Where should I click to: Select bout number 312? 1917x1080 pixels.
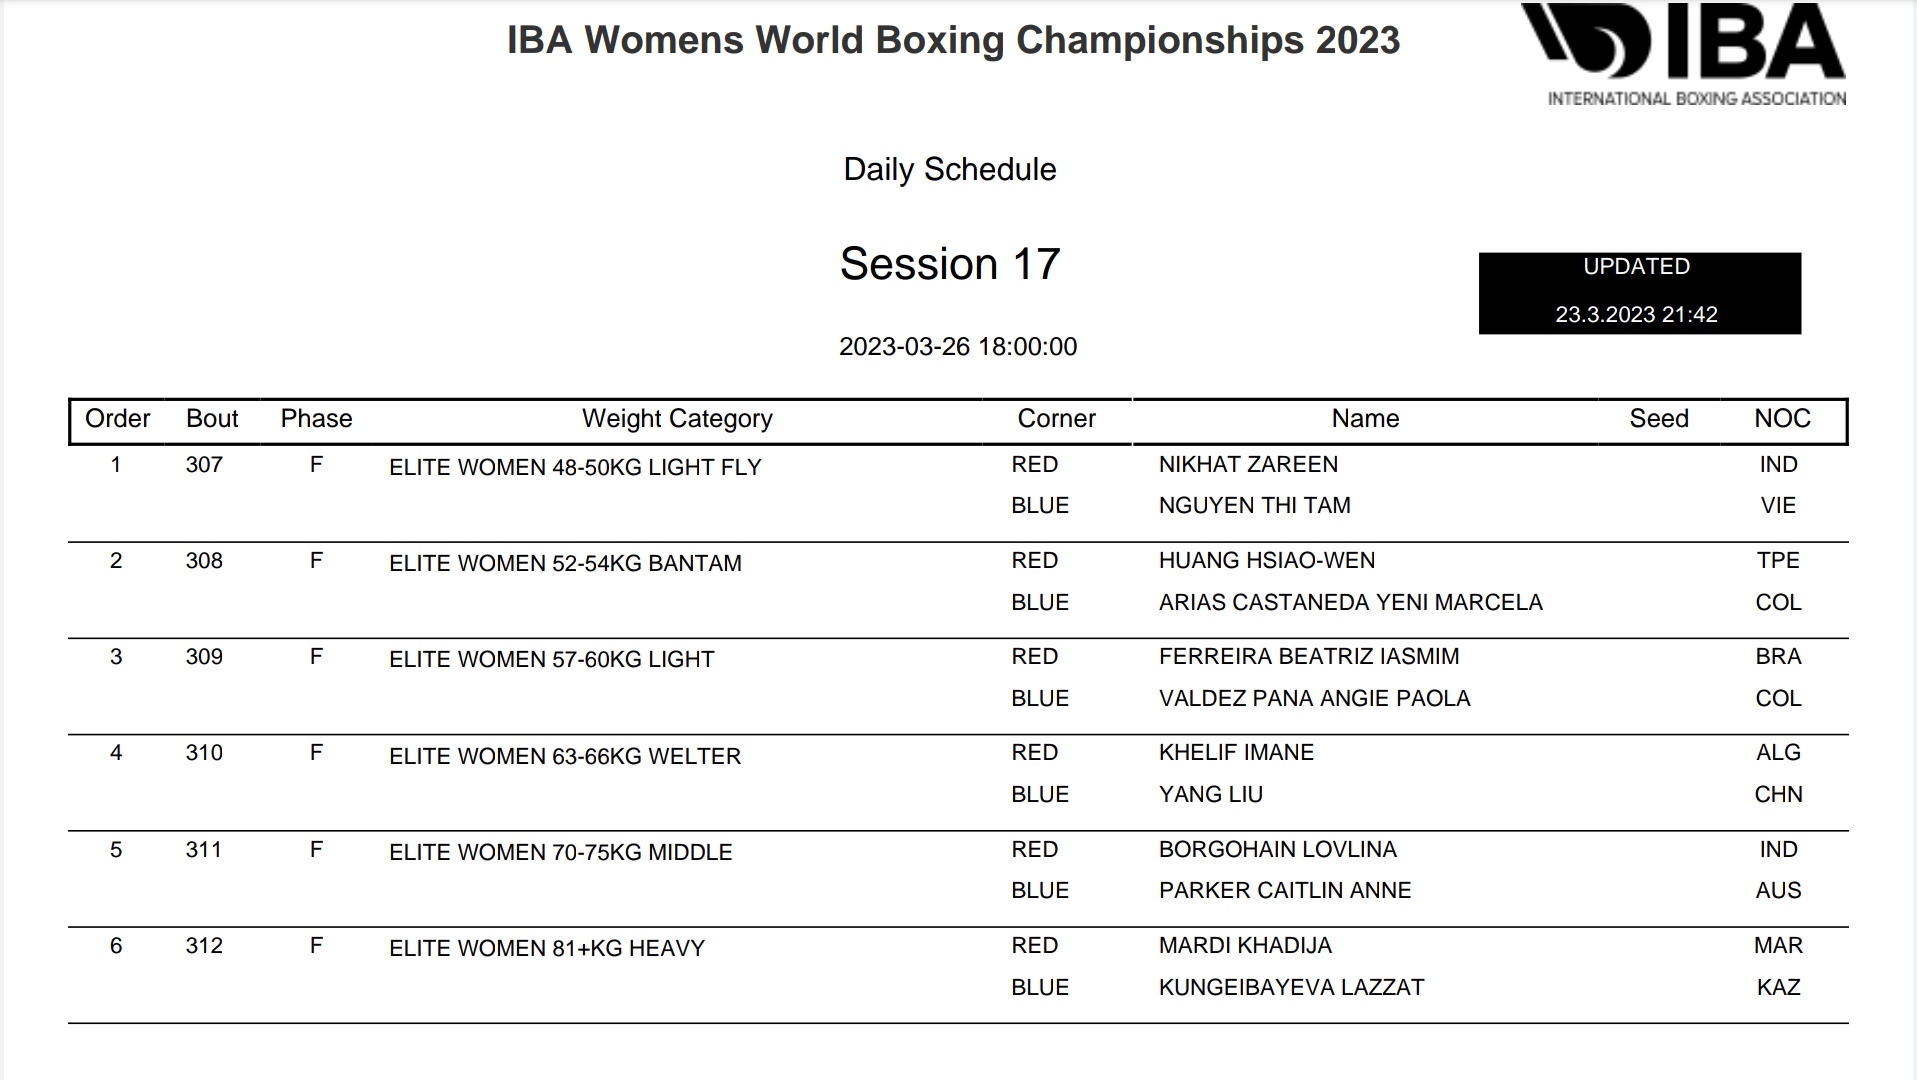[204, 946]
